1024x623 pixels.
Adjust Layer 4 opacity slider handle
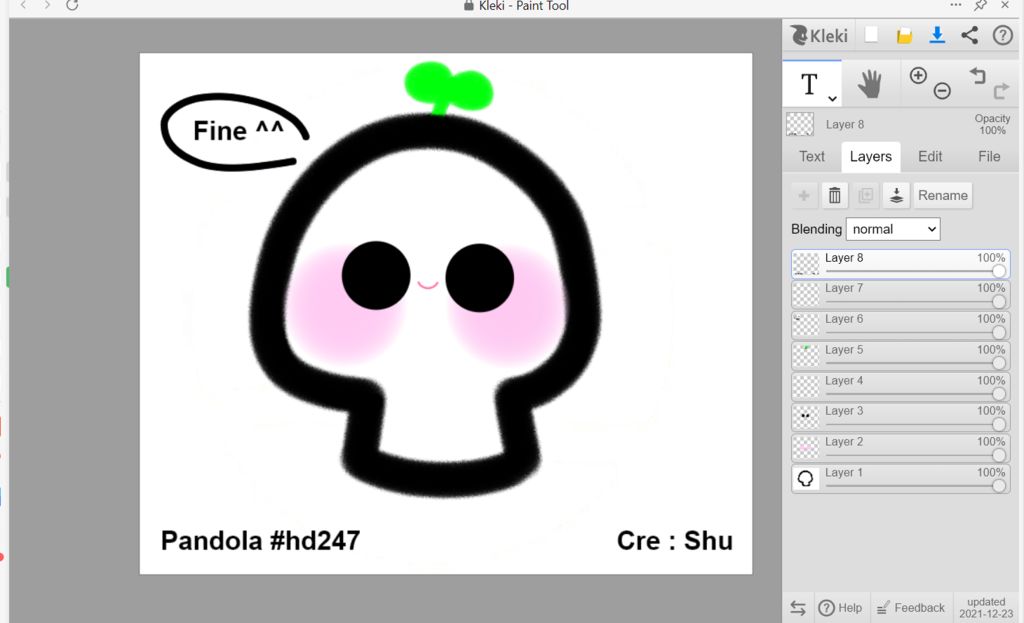point(999,393)
